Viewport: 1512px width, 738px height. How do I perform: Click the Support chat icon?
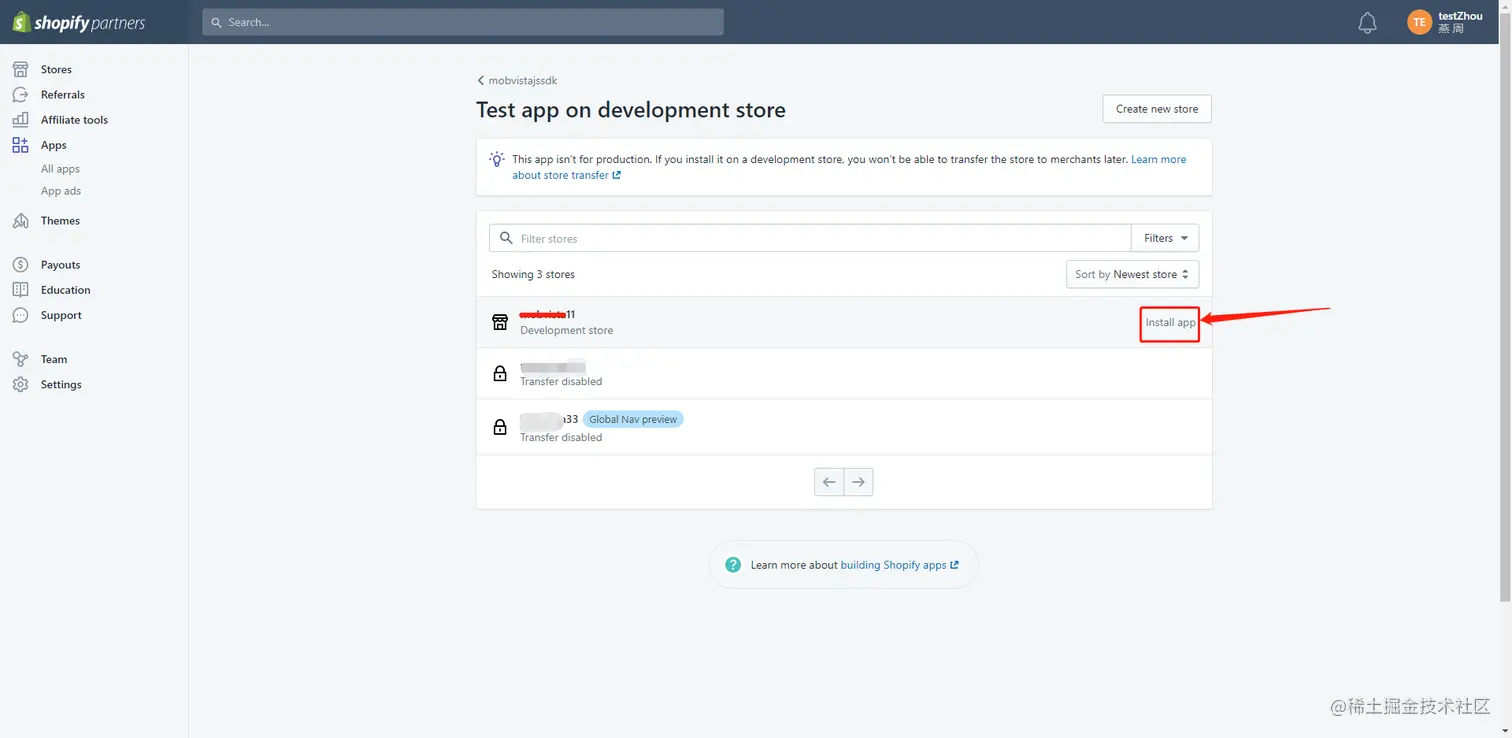20,315
